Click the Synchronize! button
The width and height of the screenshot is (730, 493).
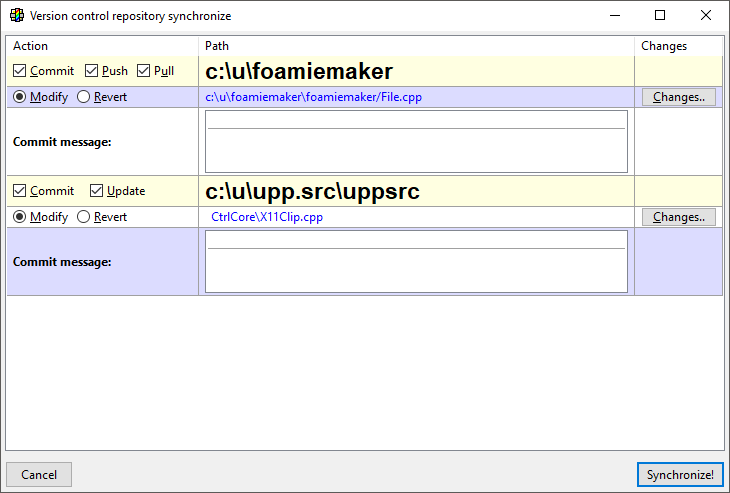[x=680, y=475]
